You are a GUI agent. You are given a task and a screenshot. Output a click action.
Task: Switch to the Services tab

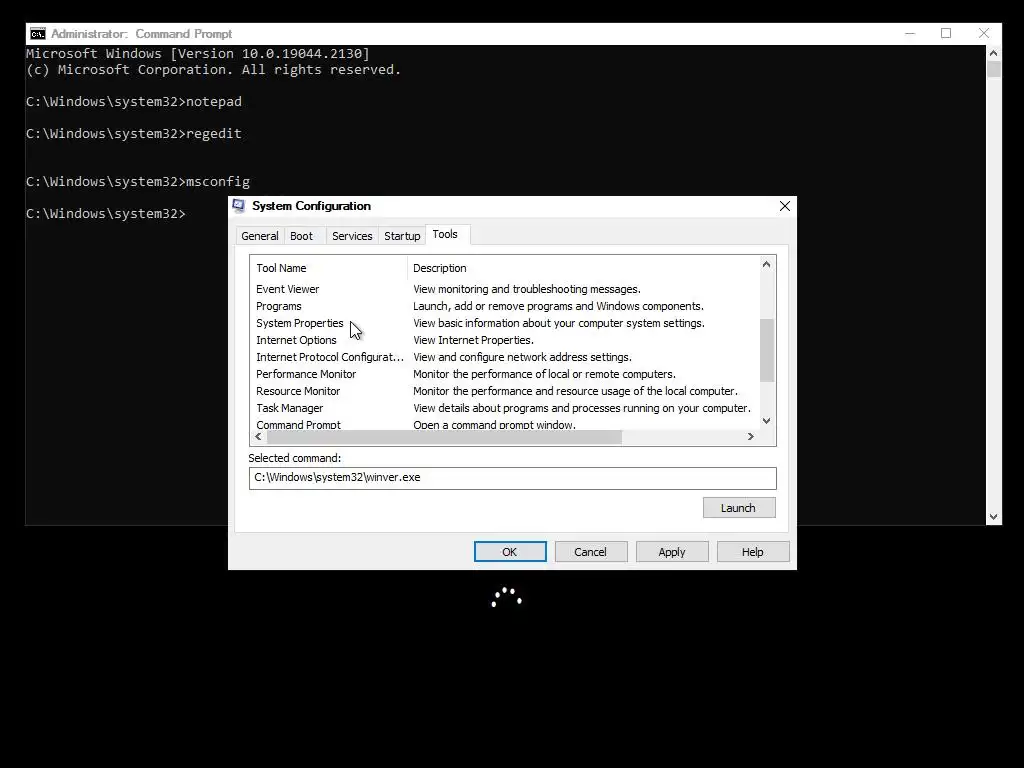352,236
